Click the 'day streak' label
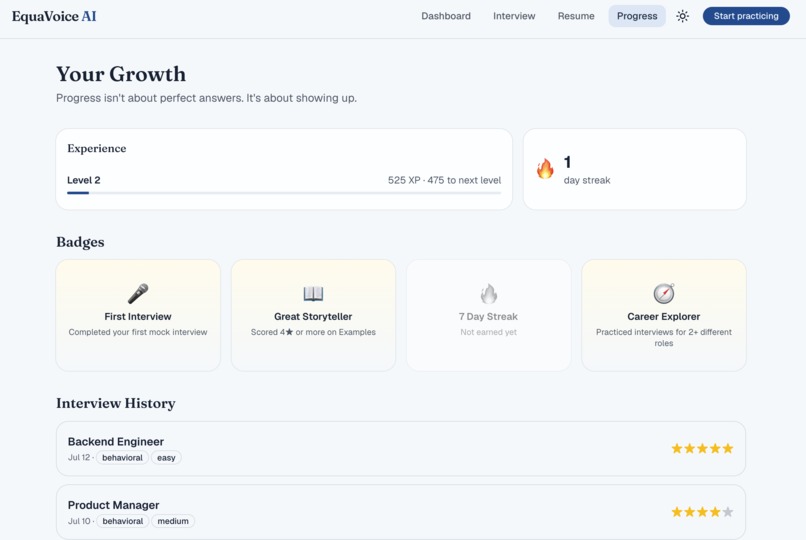The image size is (806, 540). click(587, 180)
